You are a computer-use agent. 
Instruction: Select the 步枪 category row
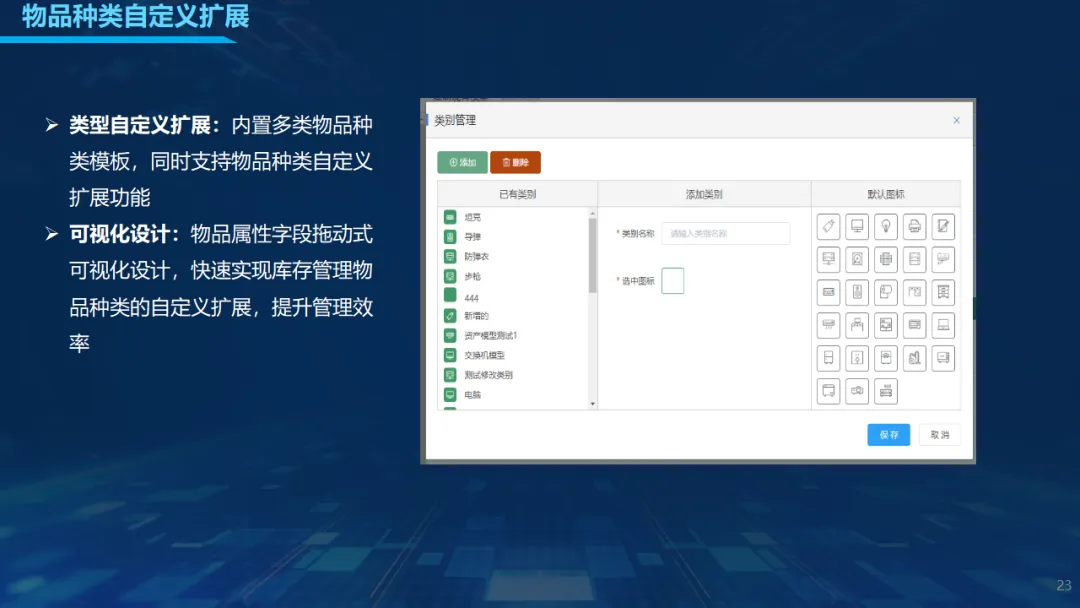point(515,276)
